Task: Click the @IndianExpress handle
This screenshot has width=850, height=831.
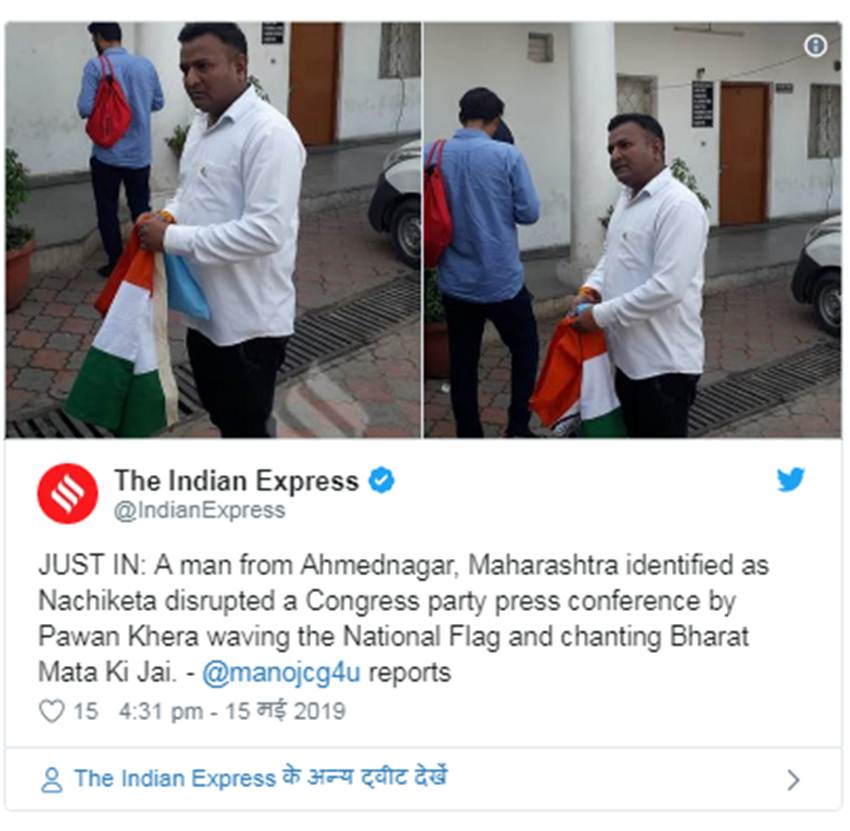Action: [x=199, y=511]
